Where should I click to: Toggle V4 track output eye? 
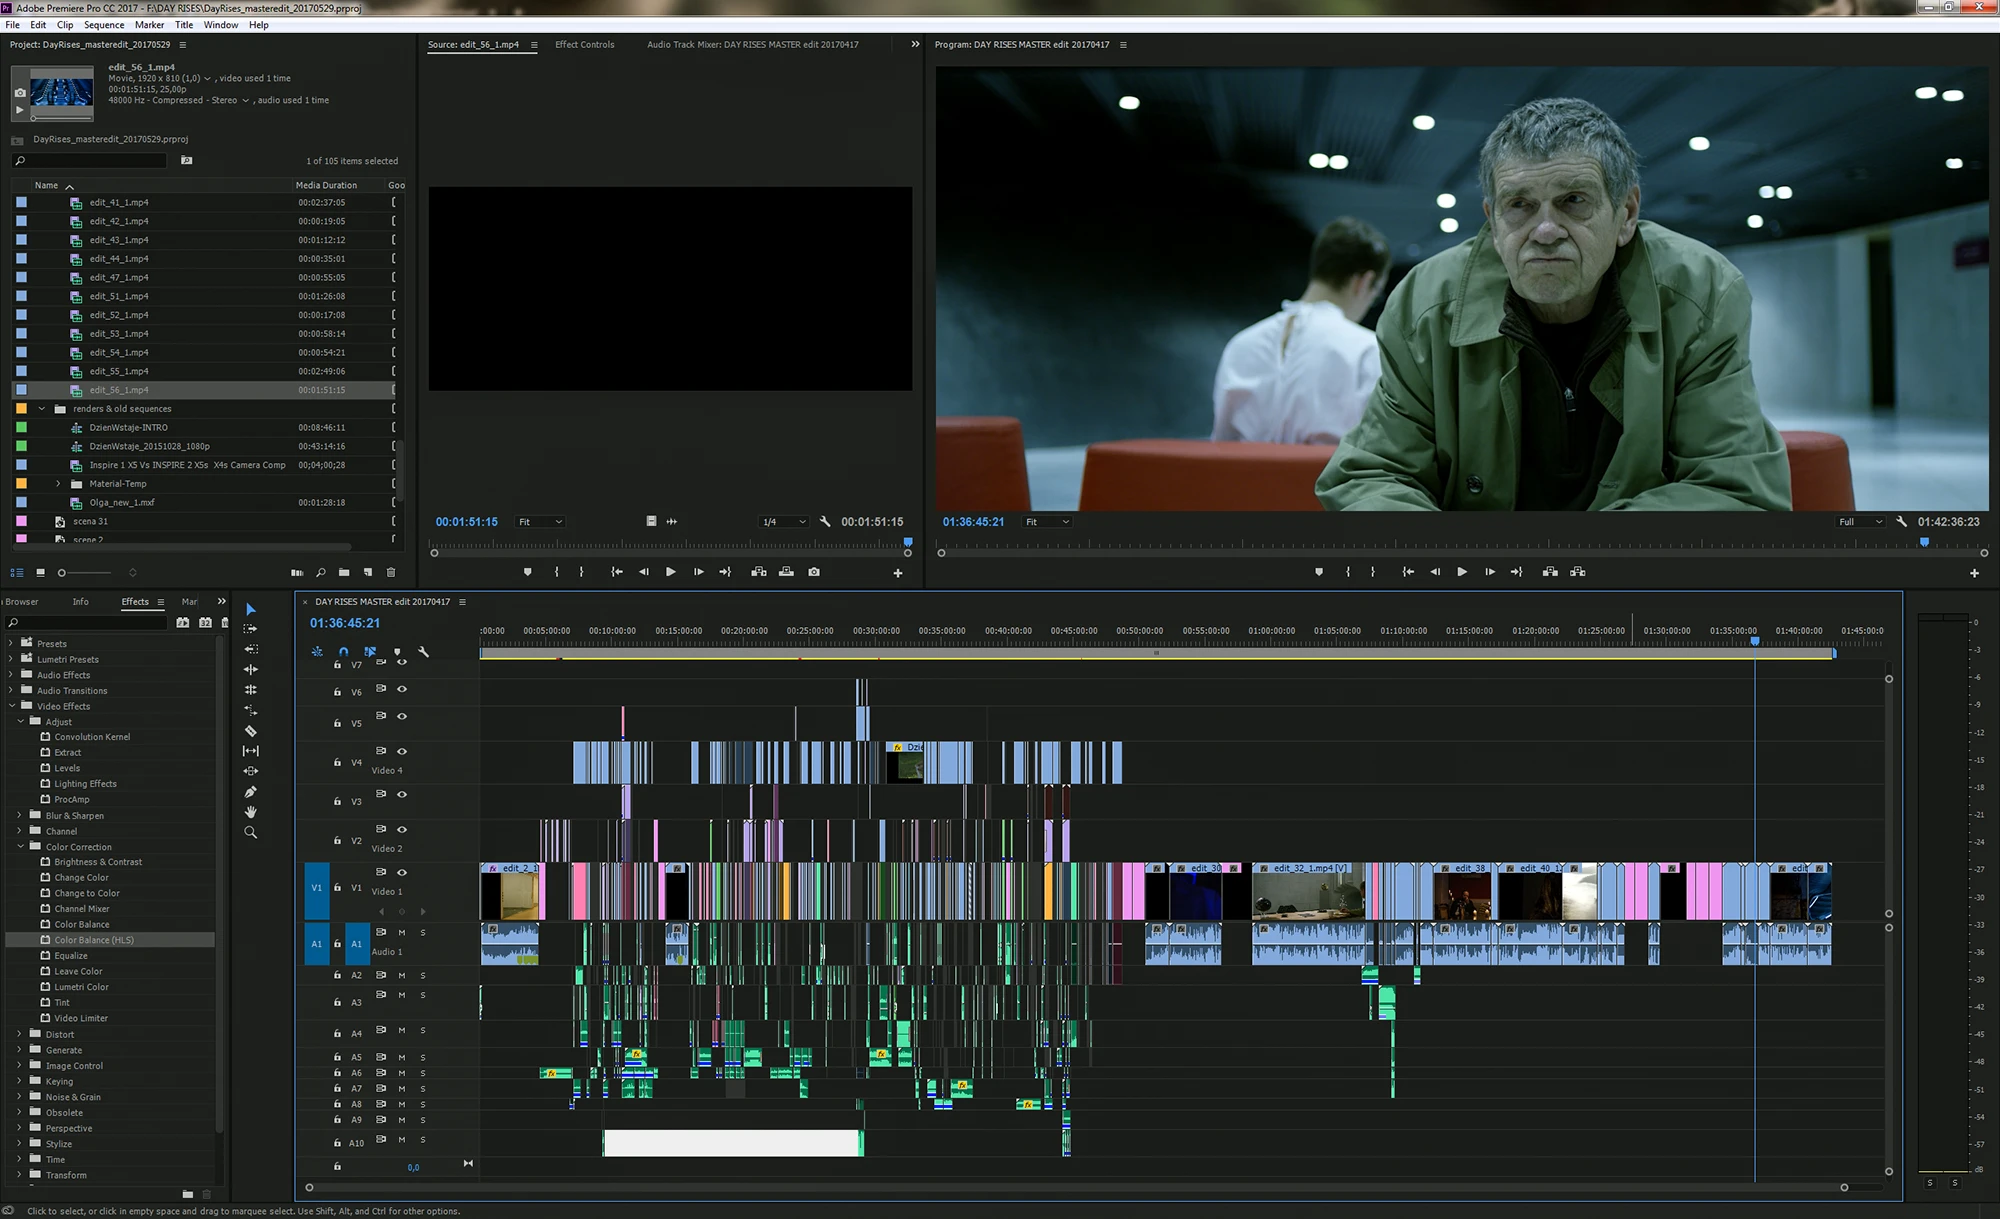[402, 751]
